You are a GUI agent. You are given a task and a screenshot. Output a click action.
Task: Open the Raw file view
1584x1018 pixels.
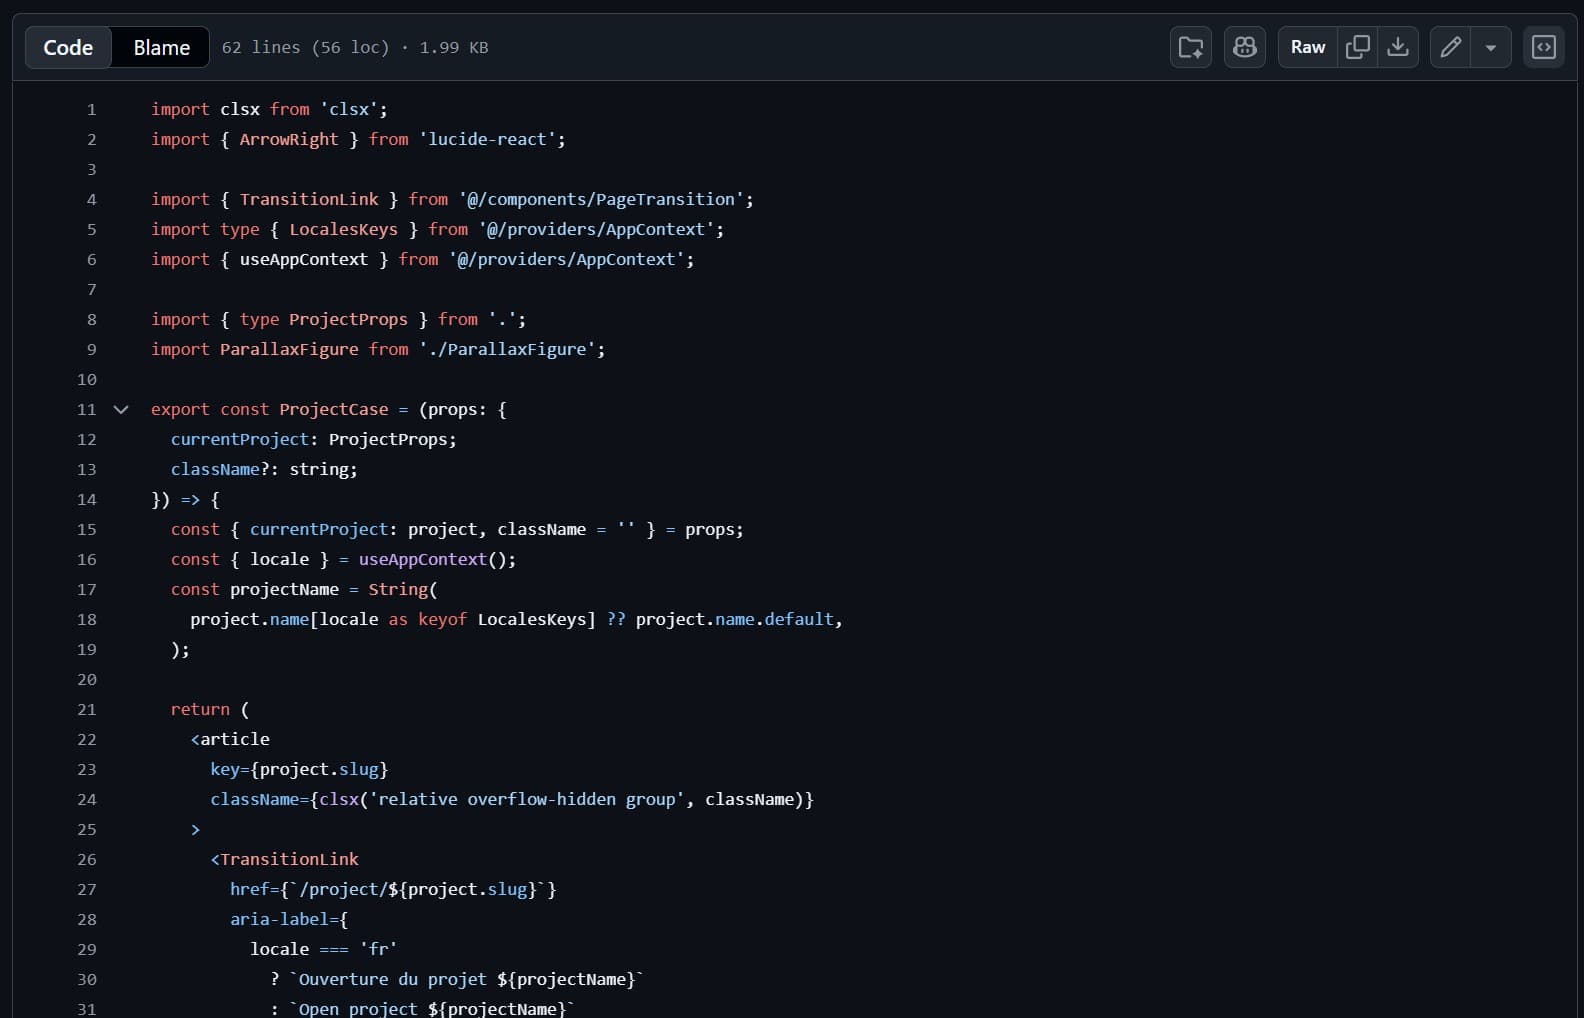(x=1308, y=47)
